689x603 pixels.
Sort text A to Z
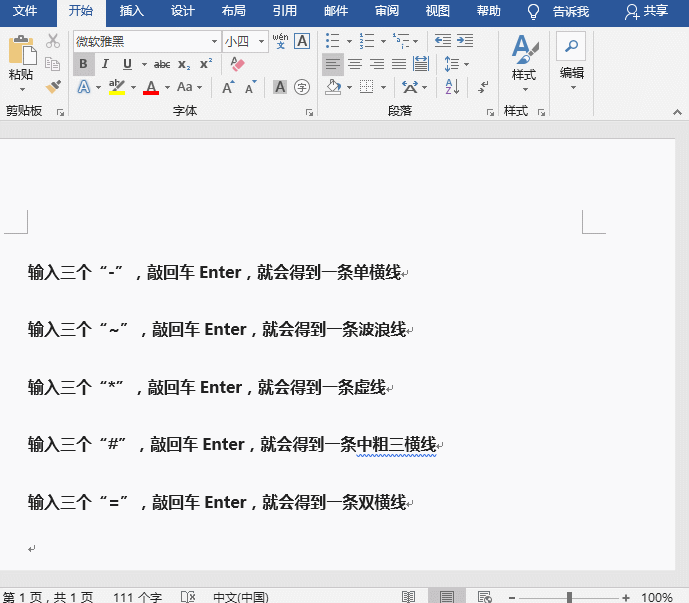click(453, 87)
